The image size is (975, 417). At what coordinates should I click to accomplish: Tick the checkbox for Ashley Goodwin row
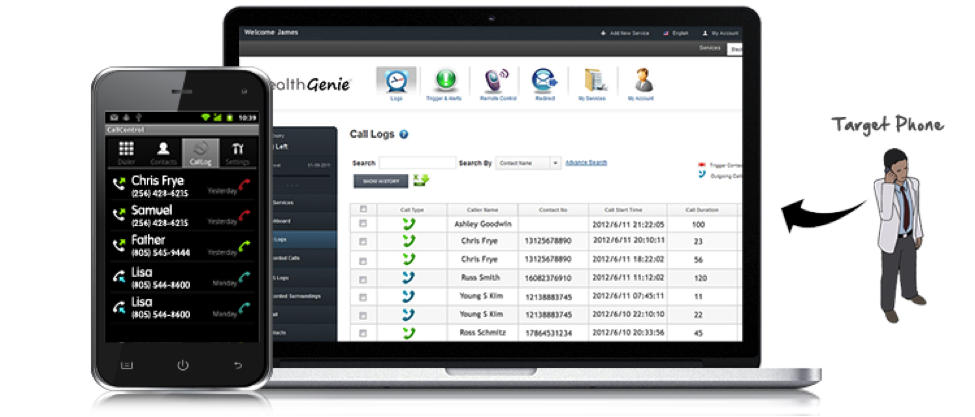tap(363, 224)
